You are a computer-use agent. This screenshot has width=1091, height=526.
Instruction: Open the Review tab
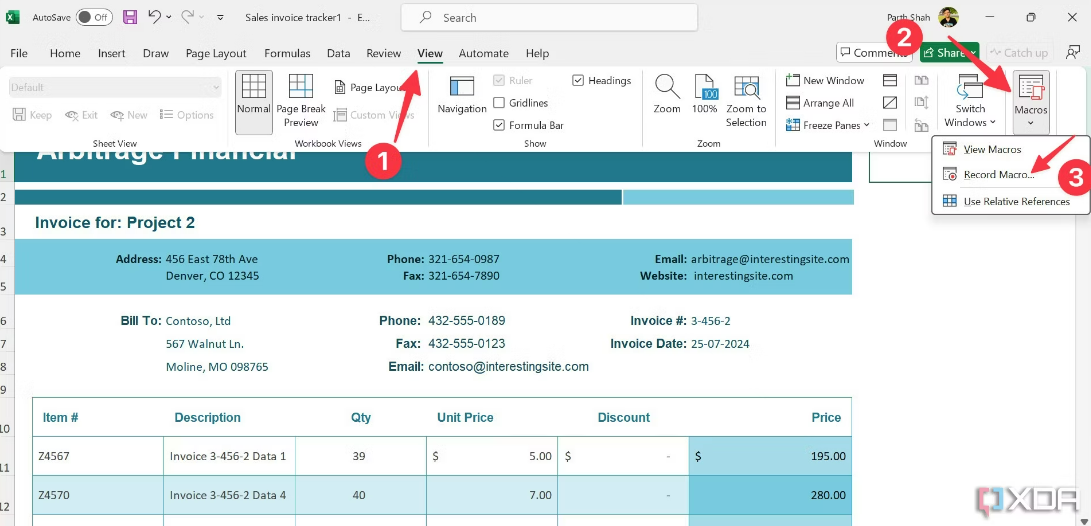[x=383, y=53]
